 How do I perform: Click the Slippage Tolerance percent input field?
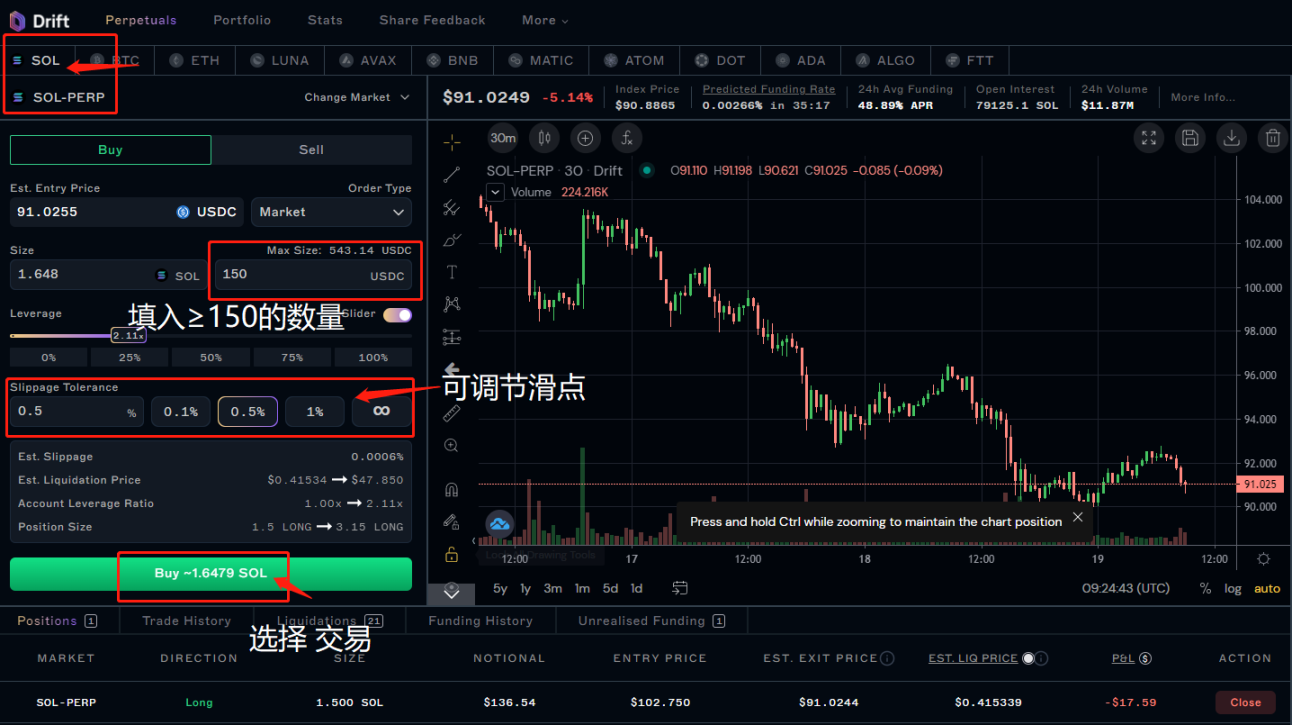pos(70,412)
